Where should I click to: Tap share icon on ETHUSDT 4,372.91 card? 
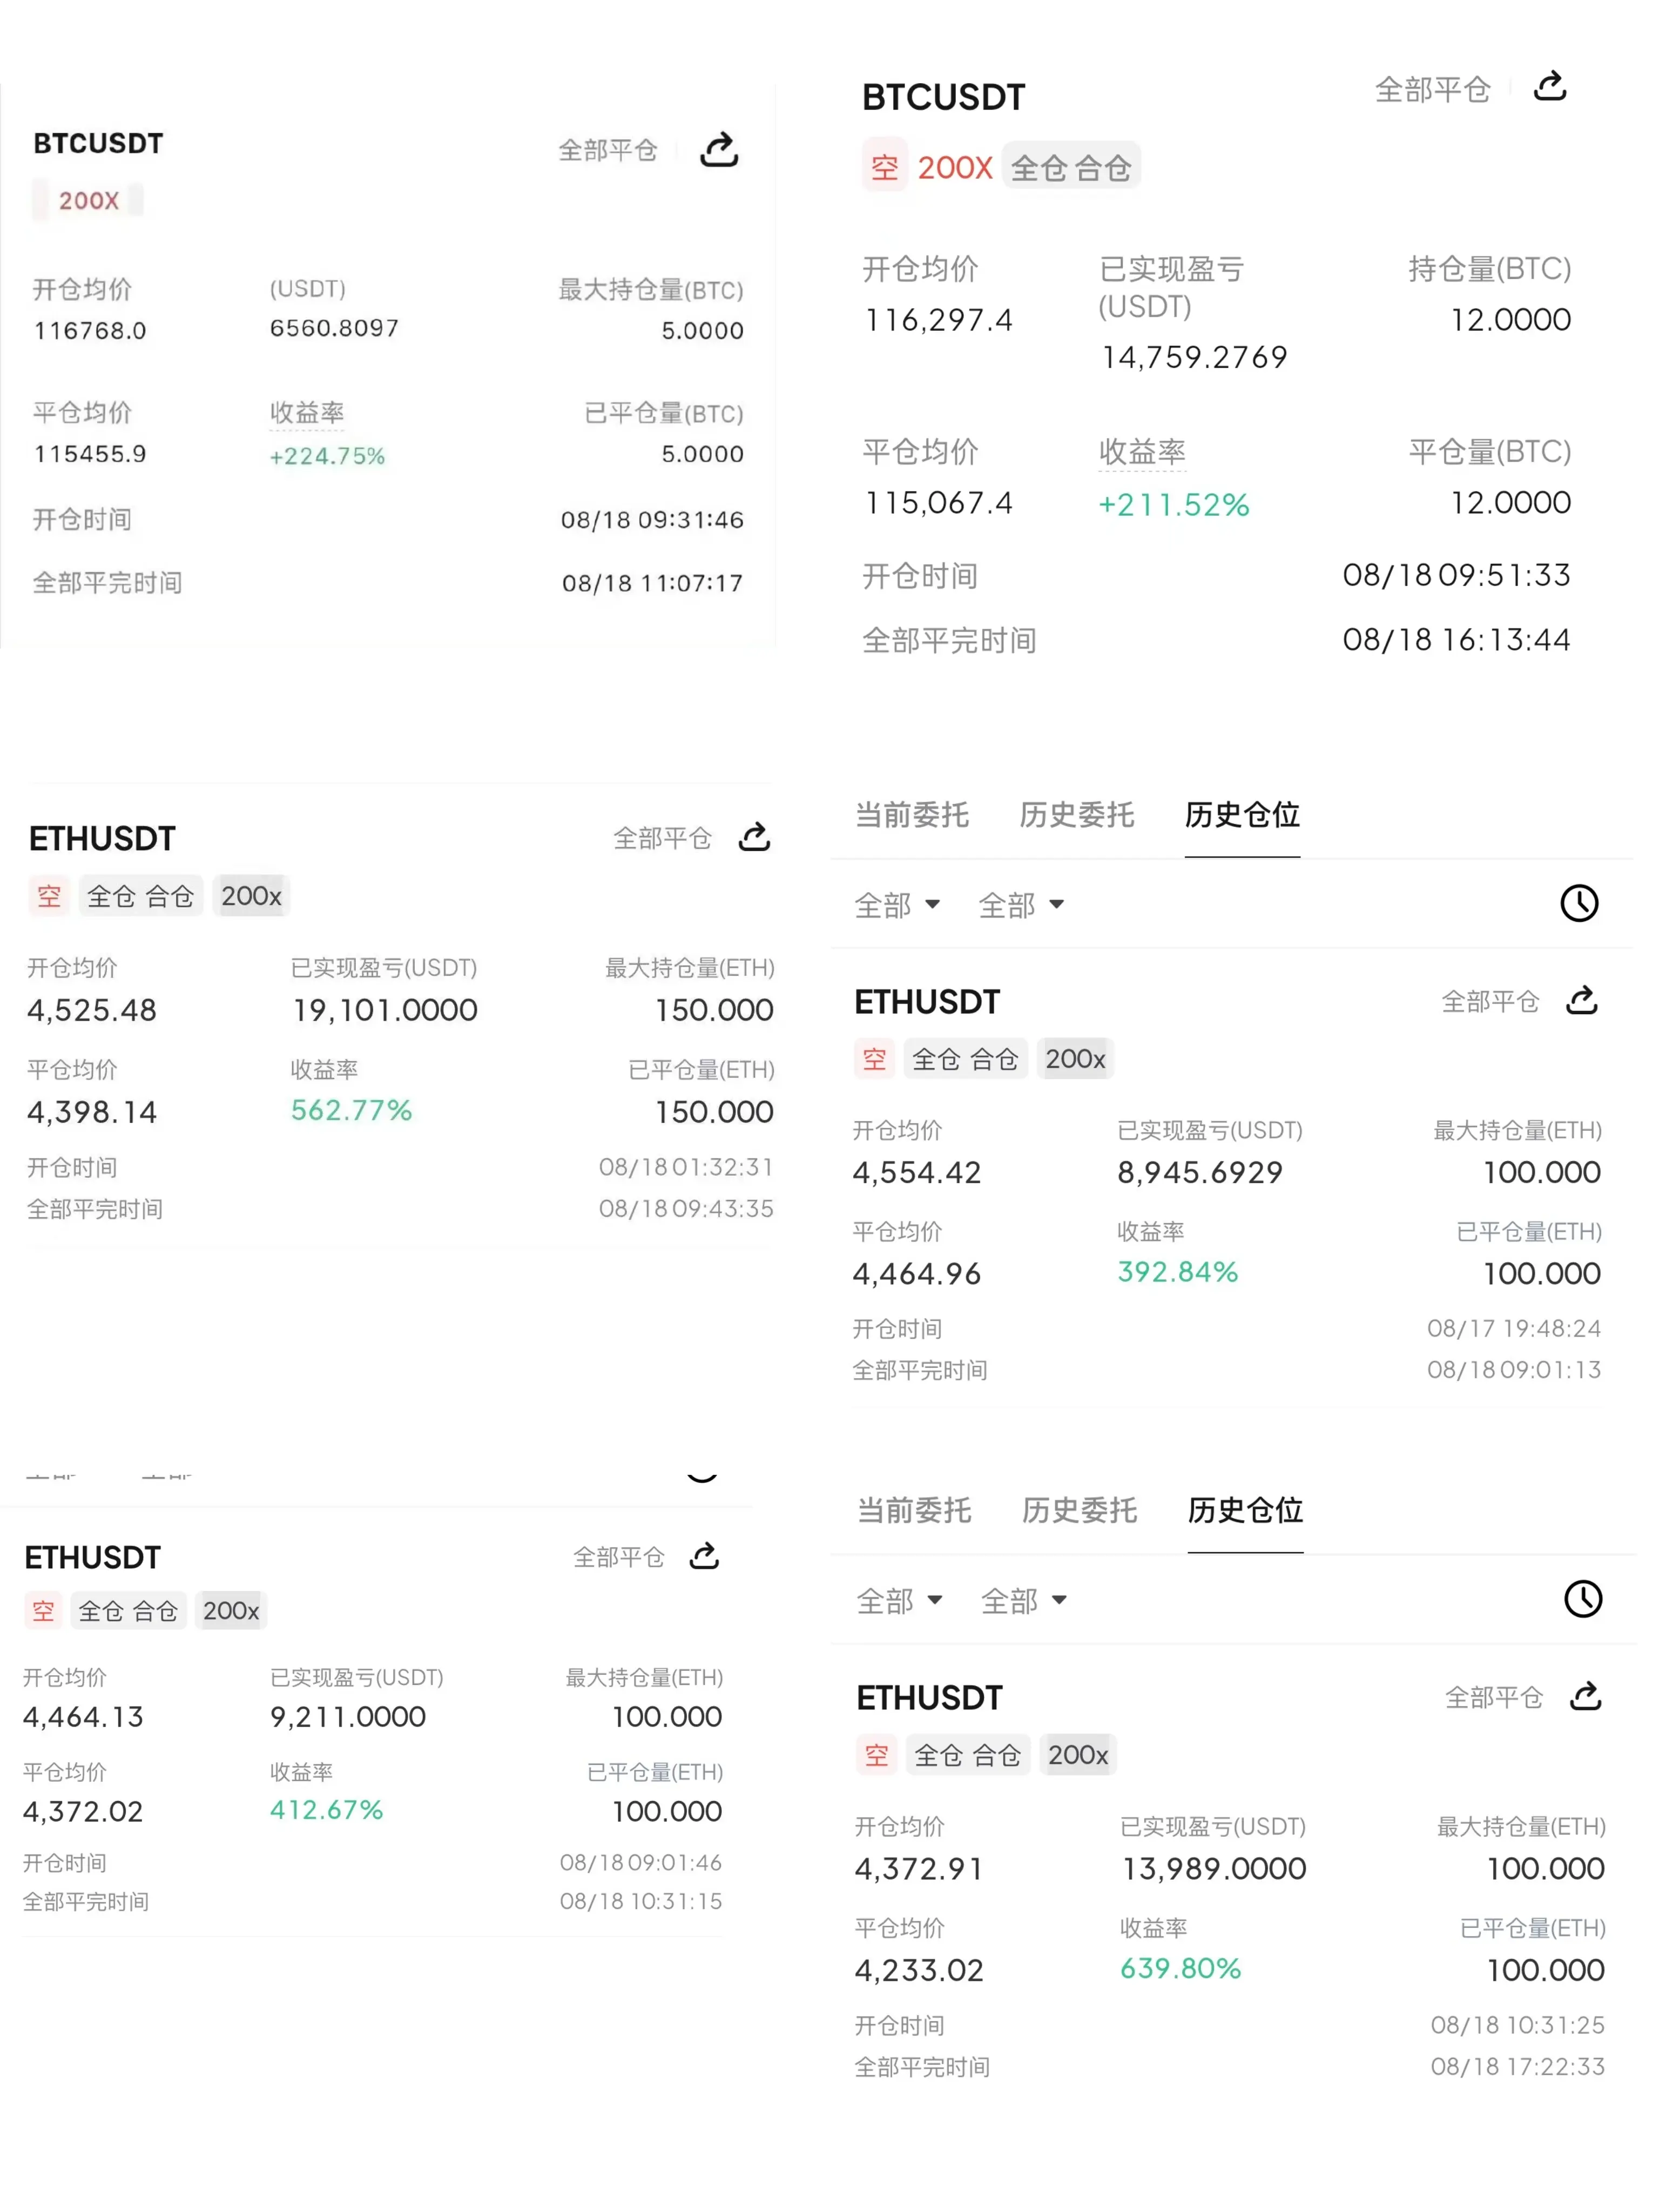coord(1585,1696)
